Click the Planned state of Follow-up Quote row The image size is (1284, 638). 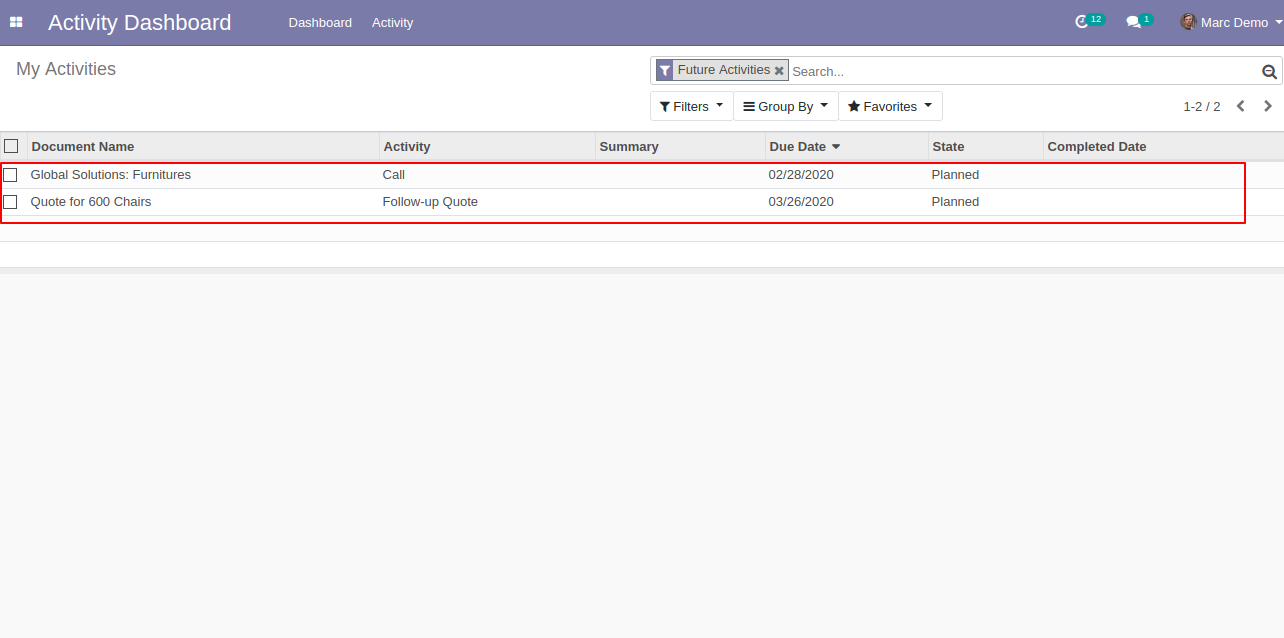pos(955,202)
